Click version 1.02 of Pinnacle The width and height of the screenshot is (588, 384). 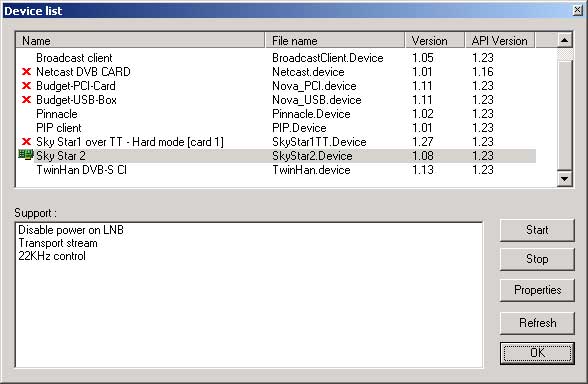pyautogui.click(x=423, y=114)
